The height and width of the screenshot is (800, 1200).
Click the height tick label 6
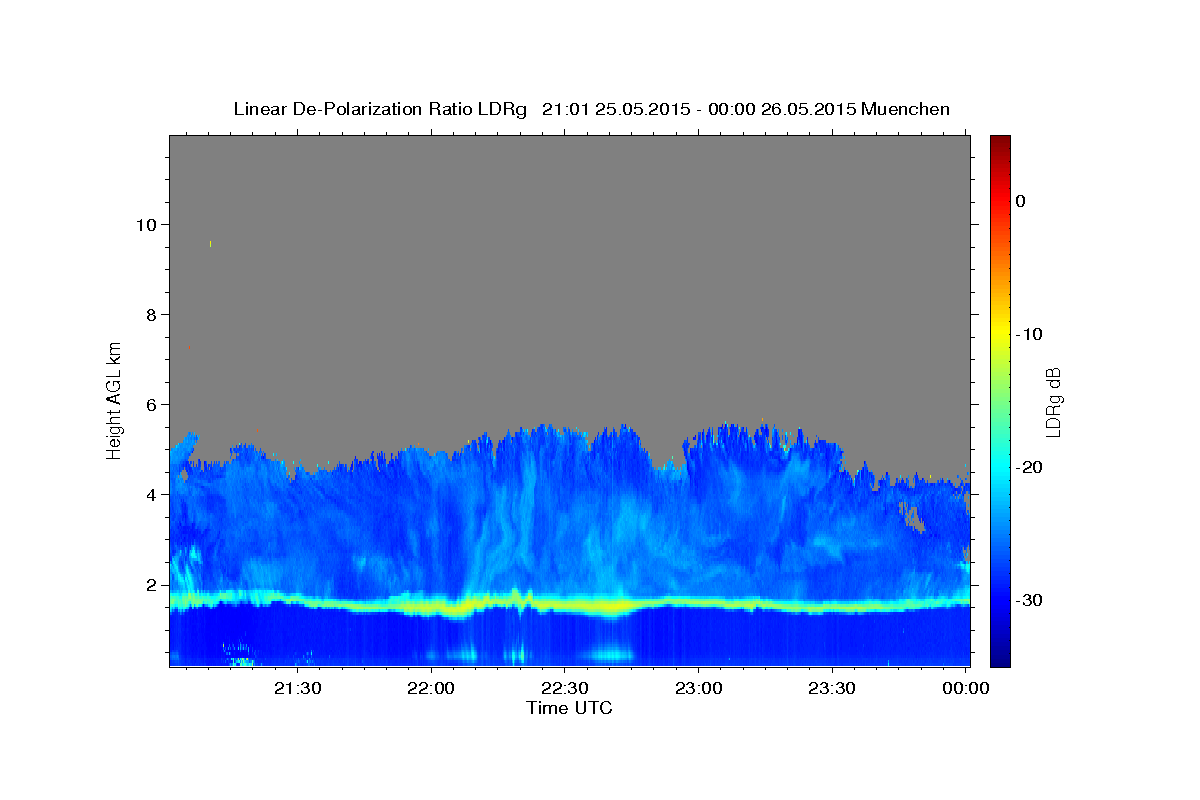click(x=152, y=404)
